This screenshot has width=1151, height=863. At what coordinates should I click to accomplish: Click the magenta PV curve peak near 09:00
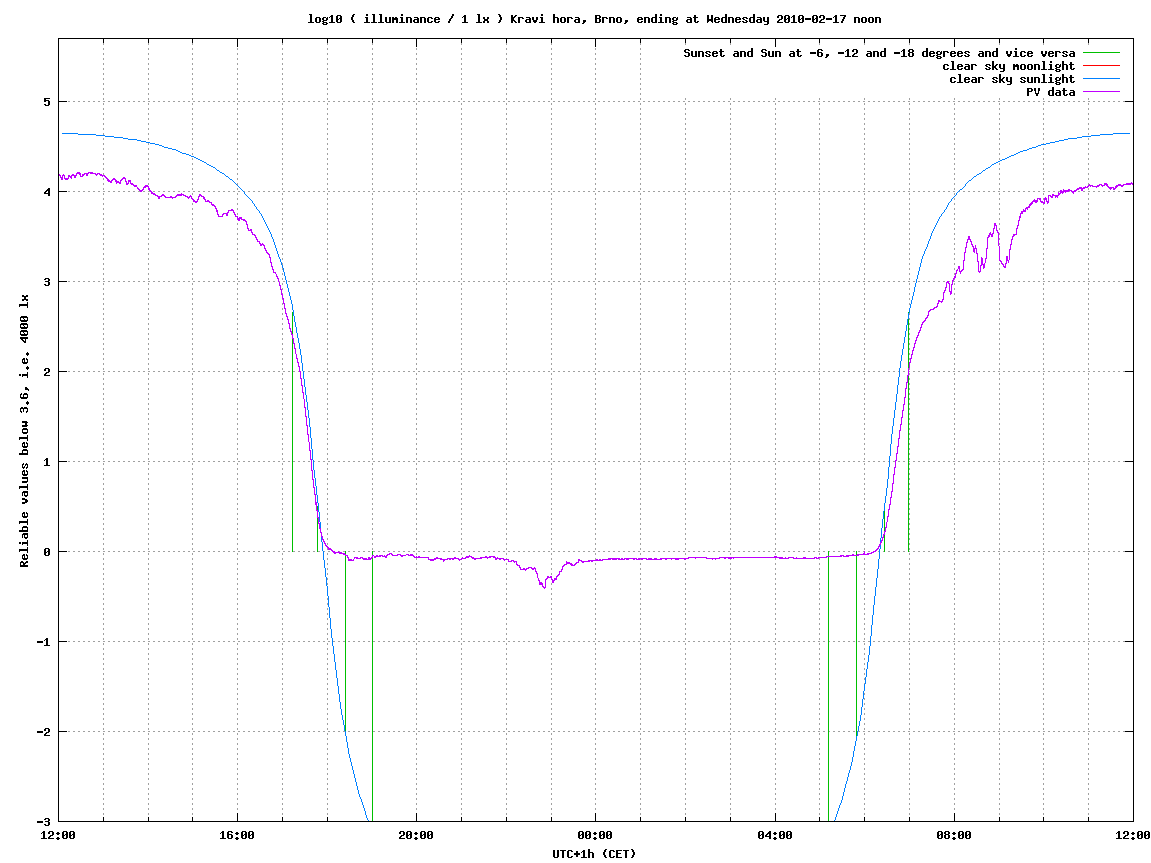(x=995, y=225)
